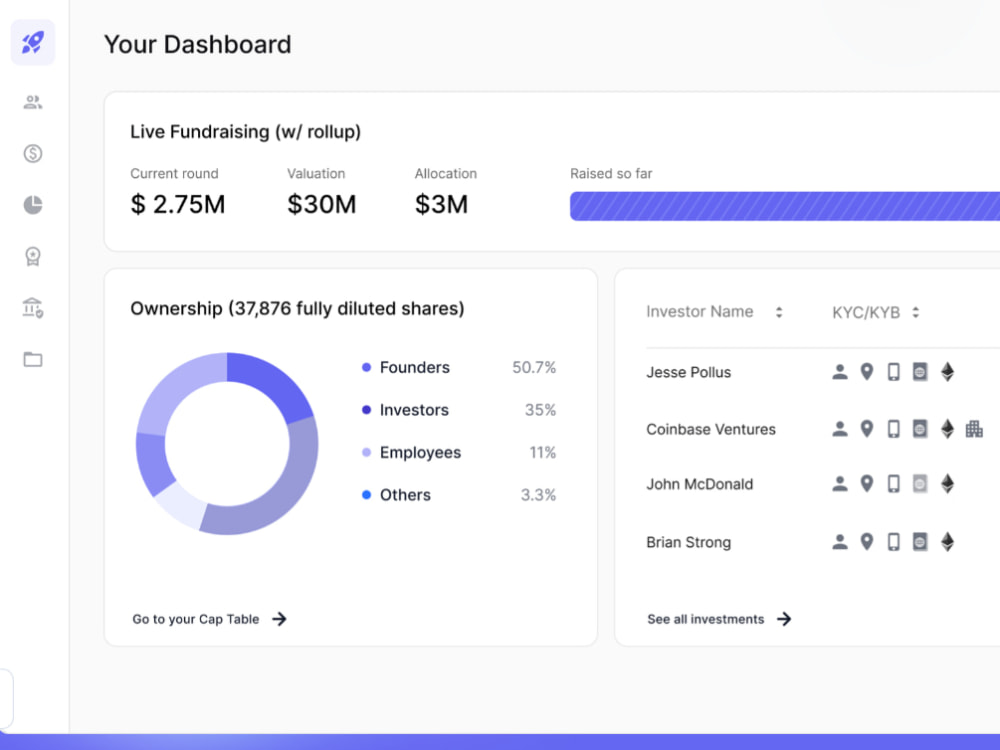This screenshot has width=1000, height=750.
Task: Click Coinbase Ventures passport icon
Action: (920, 429)
